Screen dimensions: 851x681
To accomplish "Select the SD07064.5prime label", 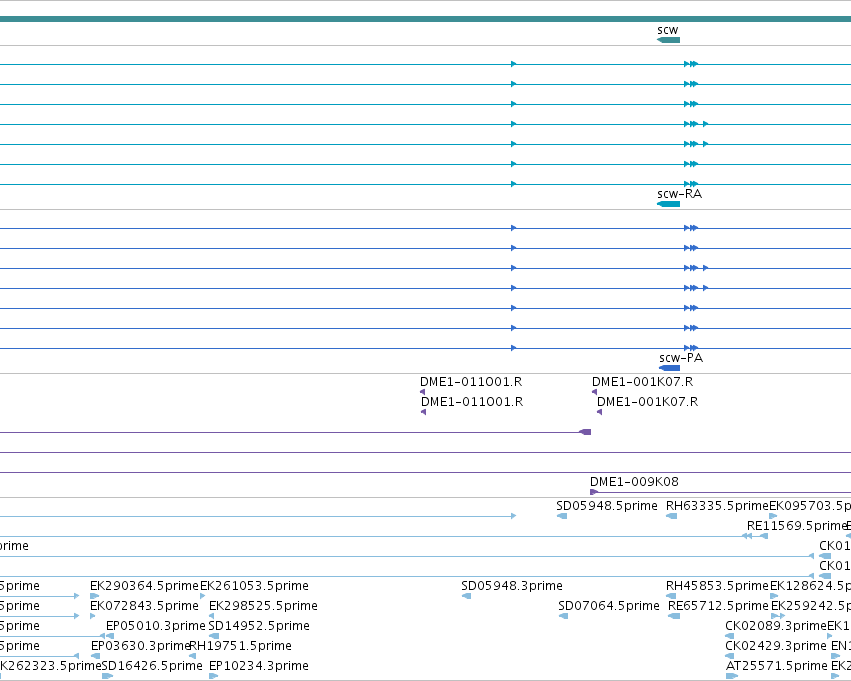I will [609, 606].
